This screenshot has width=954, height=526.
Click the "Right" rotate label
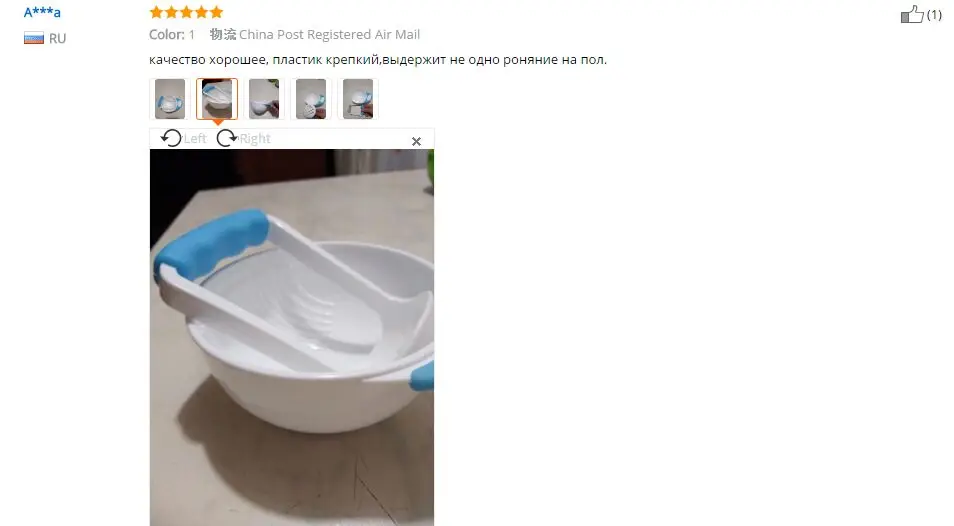(255, 139)
